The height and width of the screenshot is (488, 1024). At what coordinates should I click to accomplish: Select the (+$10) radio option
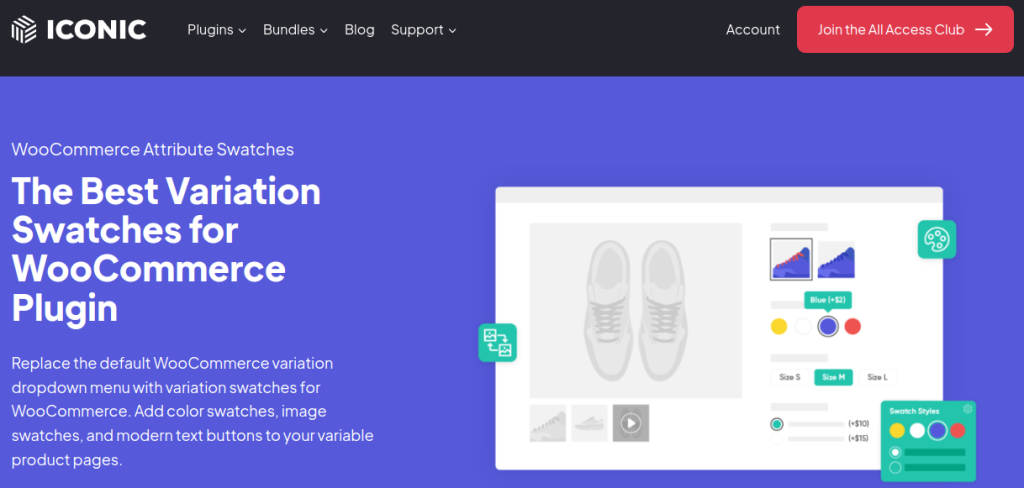pyautogui.click(x=776, y=424)
